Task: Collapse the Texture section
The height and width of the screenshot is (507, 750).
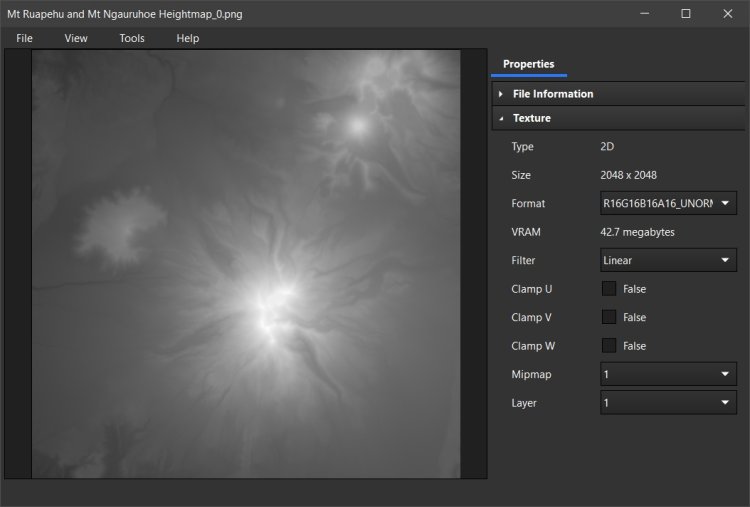Action: coord(532,118)
